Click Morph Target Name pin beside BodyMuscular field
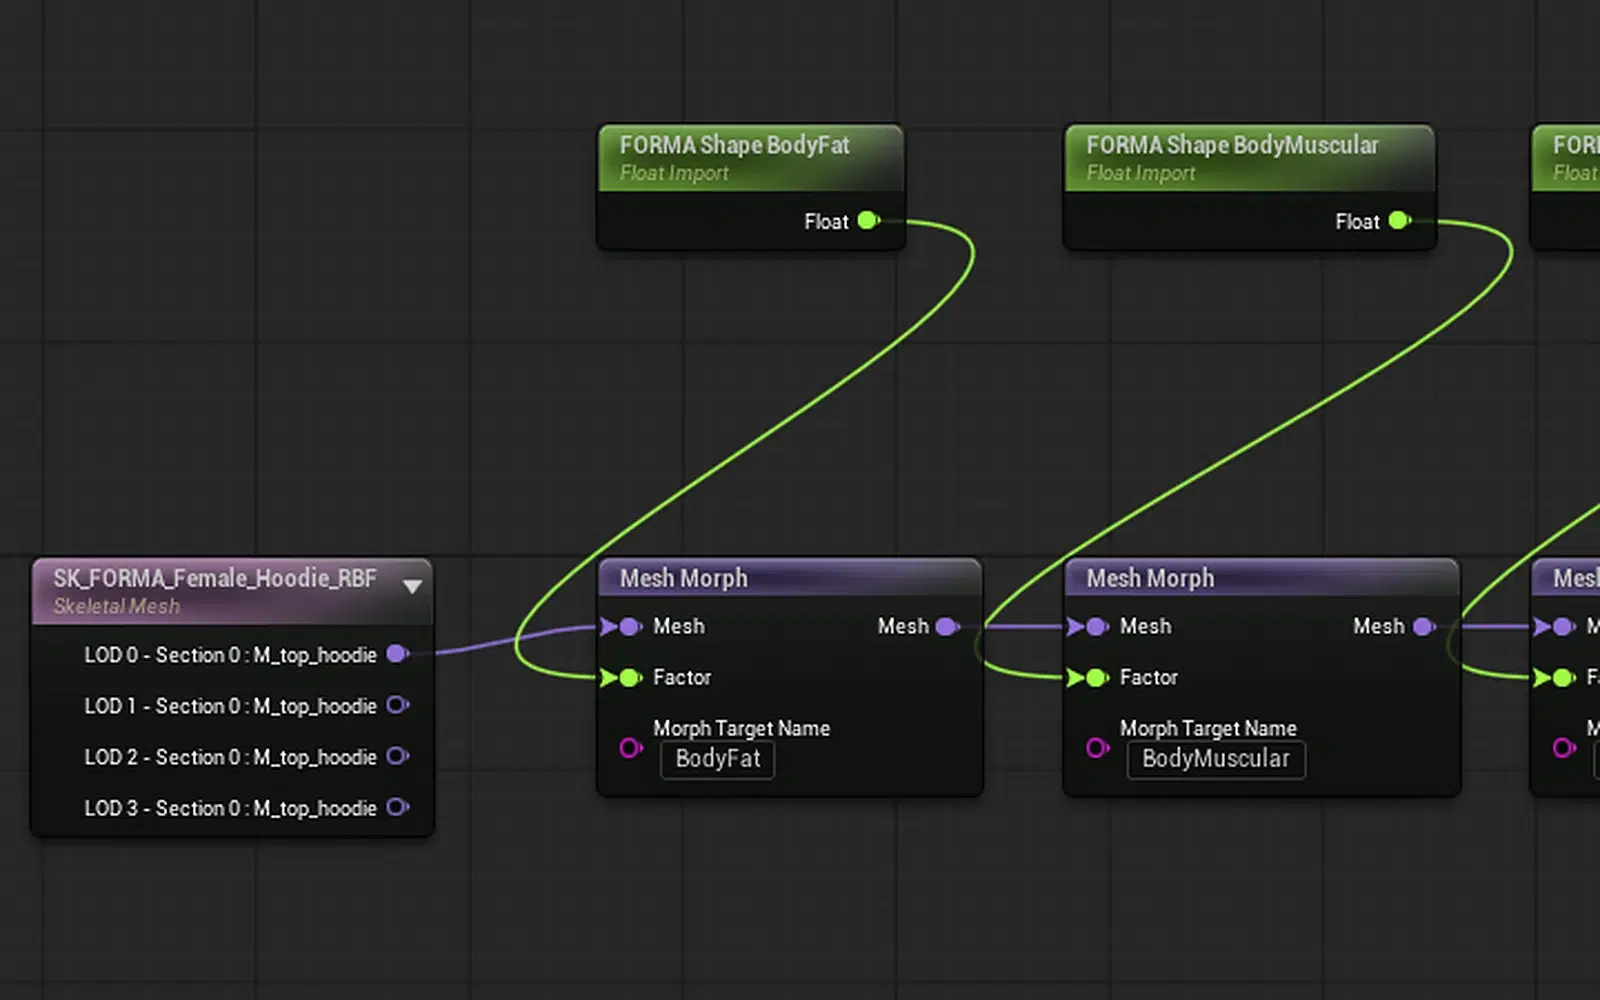 1098,748
